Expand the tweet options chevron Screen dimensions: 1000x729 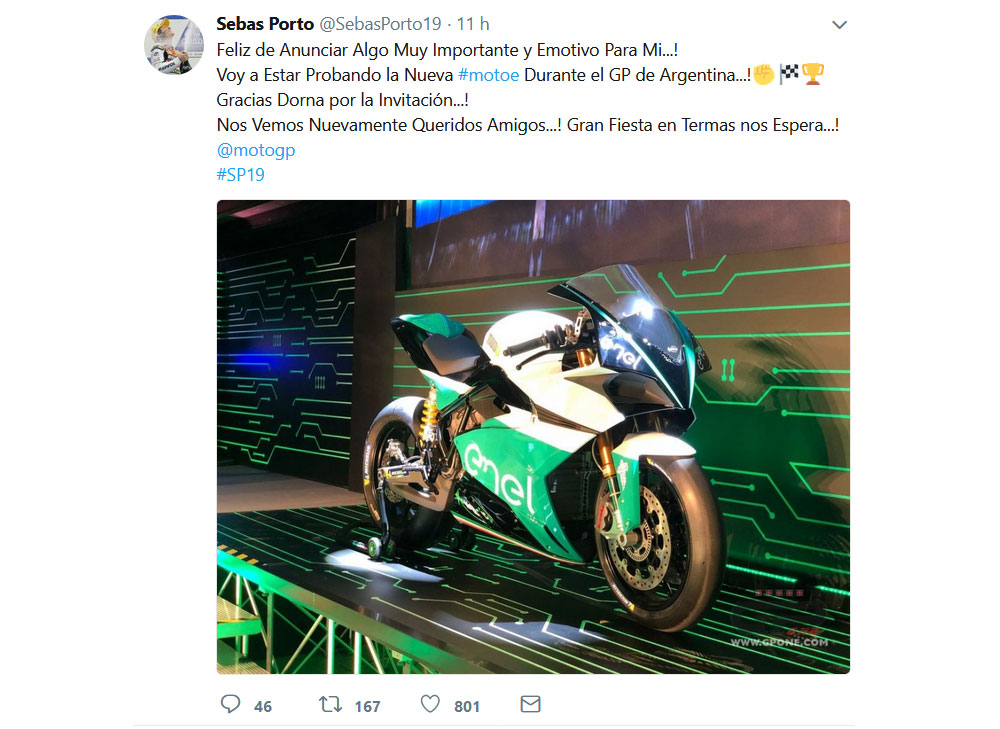point(840,24)
